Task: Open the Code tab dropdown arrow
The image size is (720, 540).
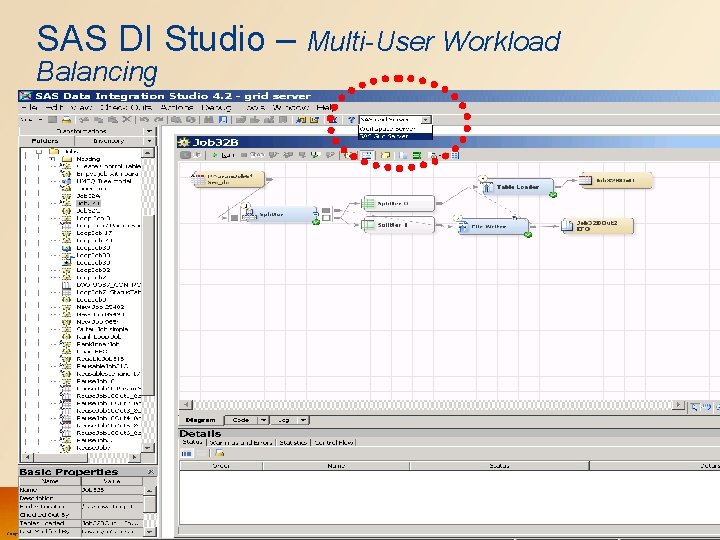Action: point(263,420)
